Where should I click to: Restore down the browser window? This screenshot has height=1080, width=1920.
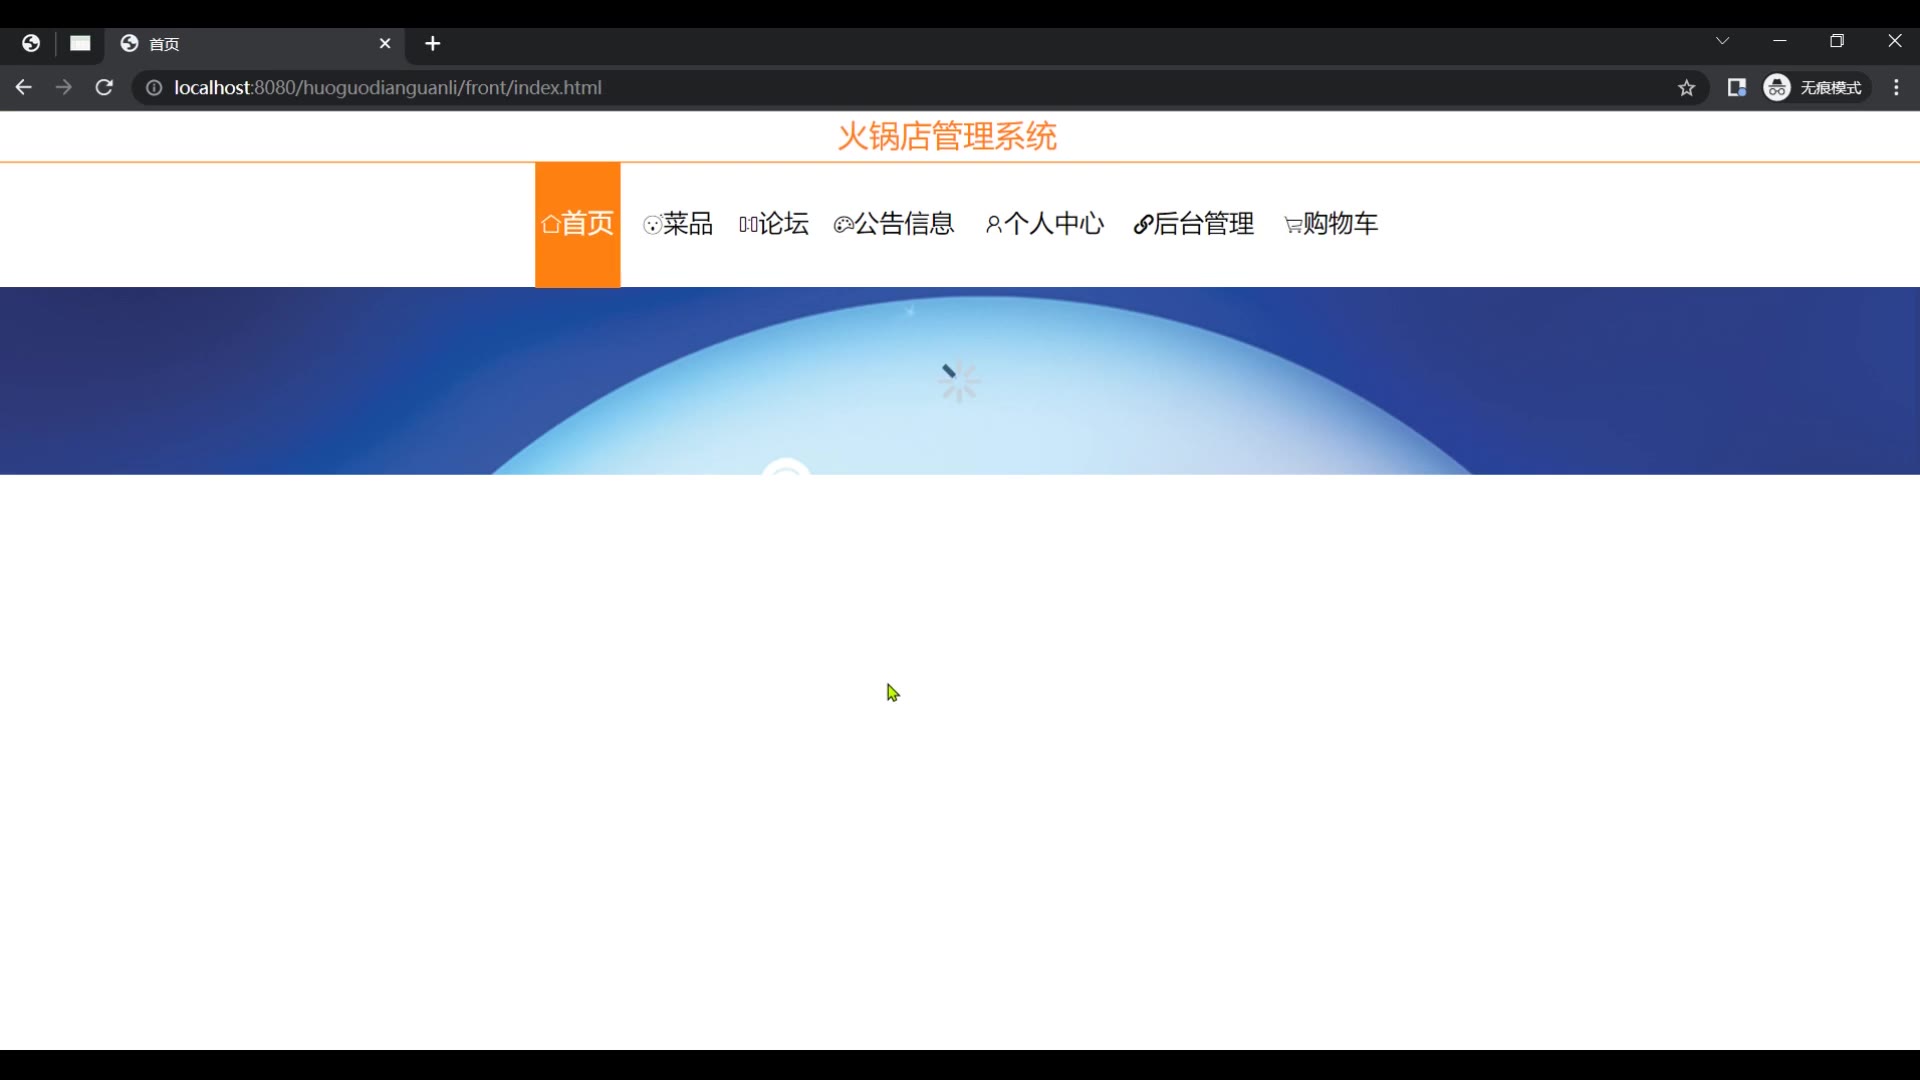(x=1837, y=41)
